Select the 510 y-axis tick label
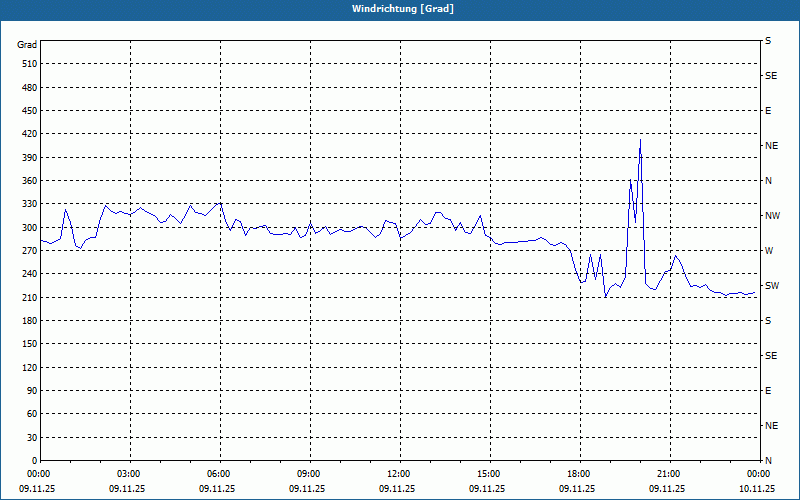 (x=30, y=64)
